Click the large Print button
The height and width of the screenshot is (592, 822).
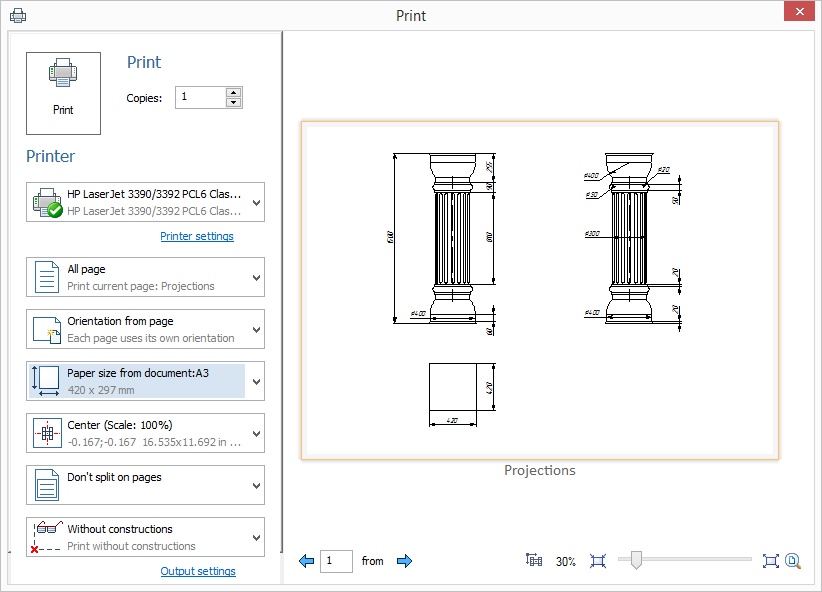tap(63, 93)
